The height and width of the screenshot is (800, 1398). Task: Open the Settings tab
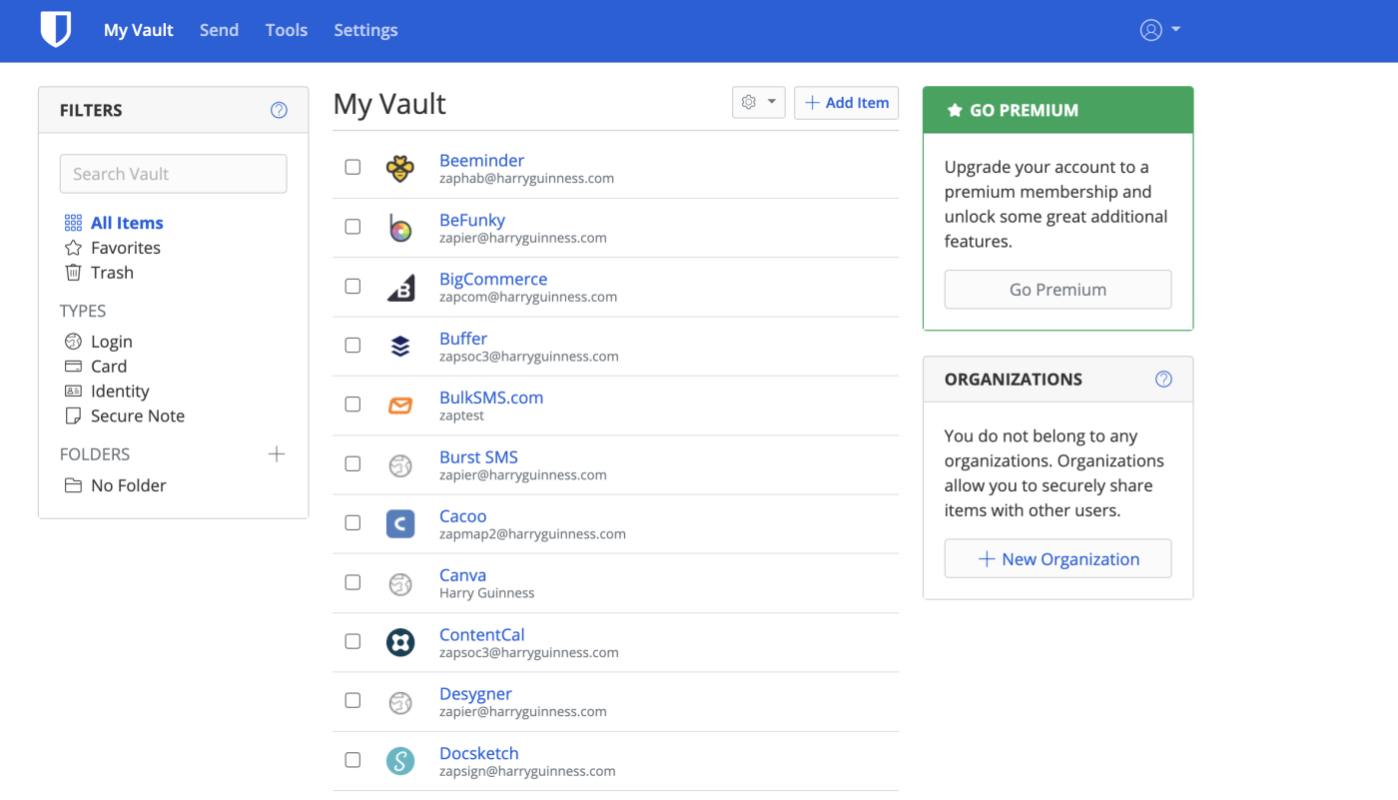click(x=366, y=30)
